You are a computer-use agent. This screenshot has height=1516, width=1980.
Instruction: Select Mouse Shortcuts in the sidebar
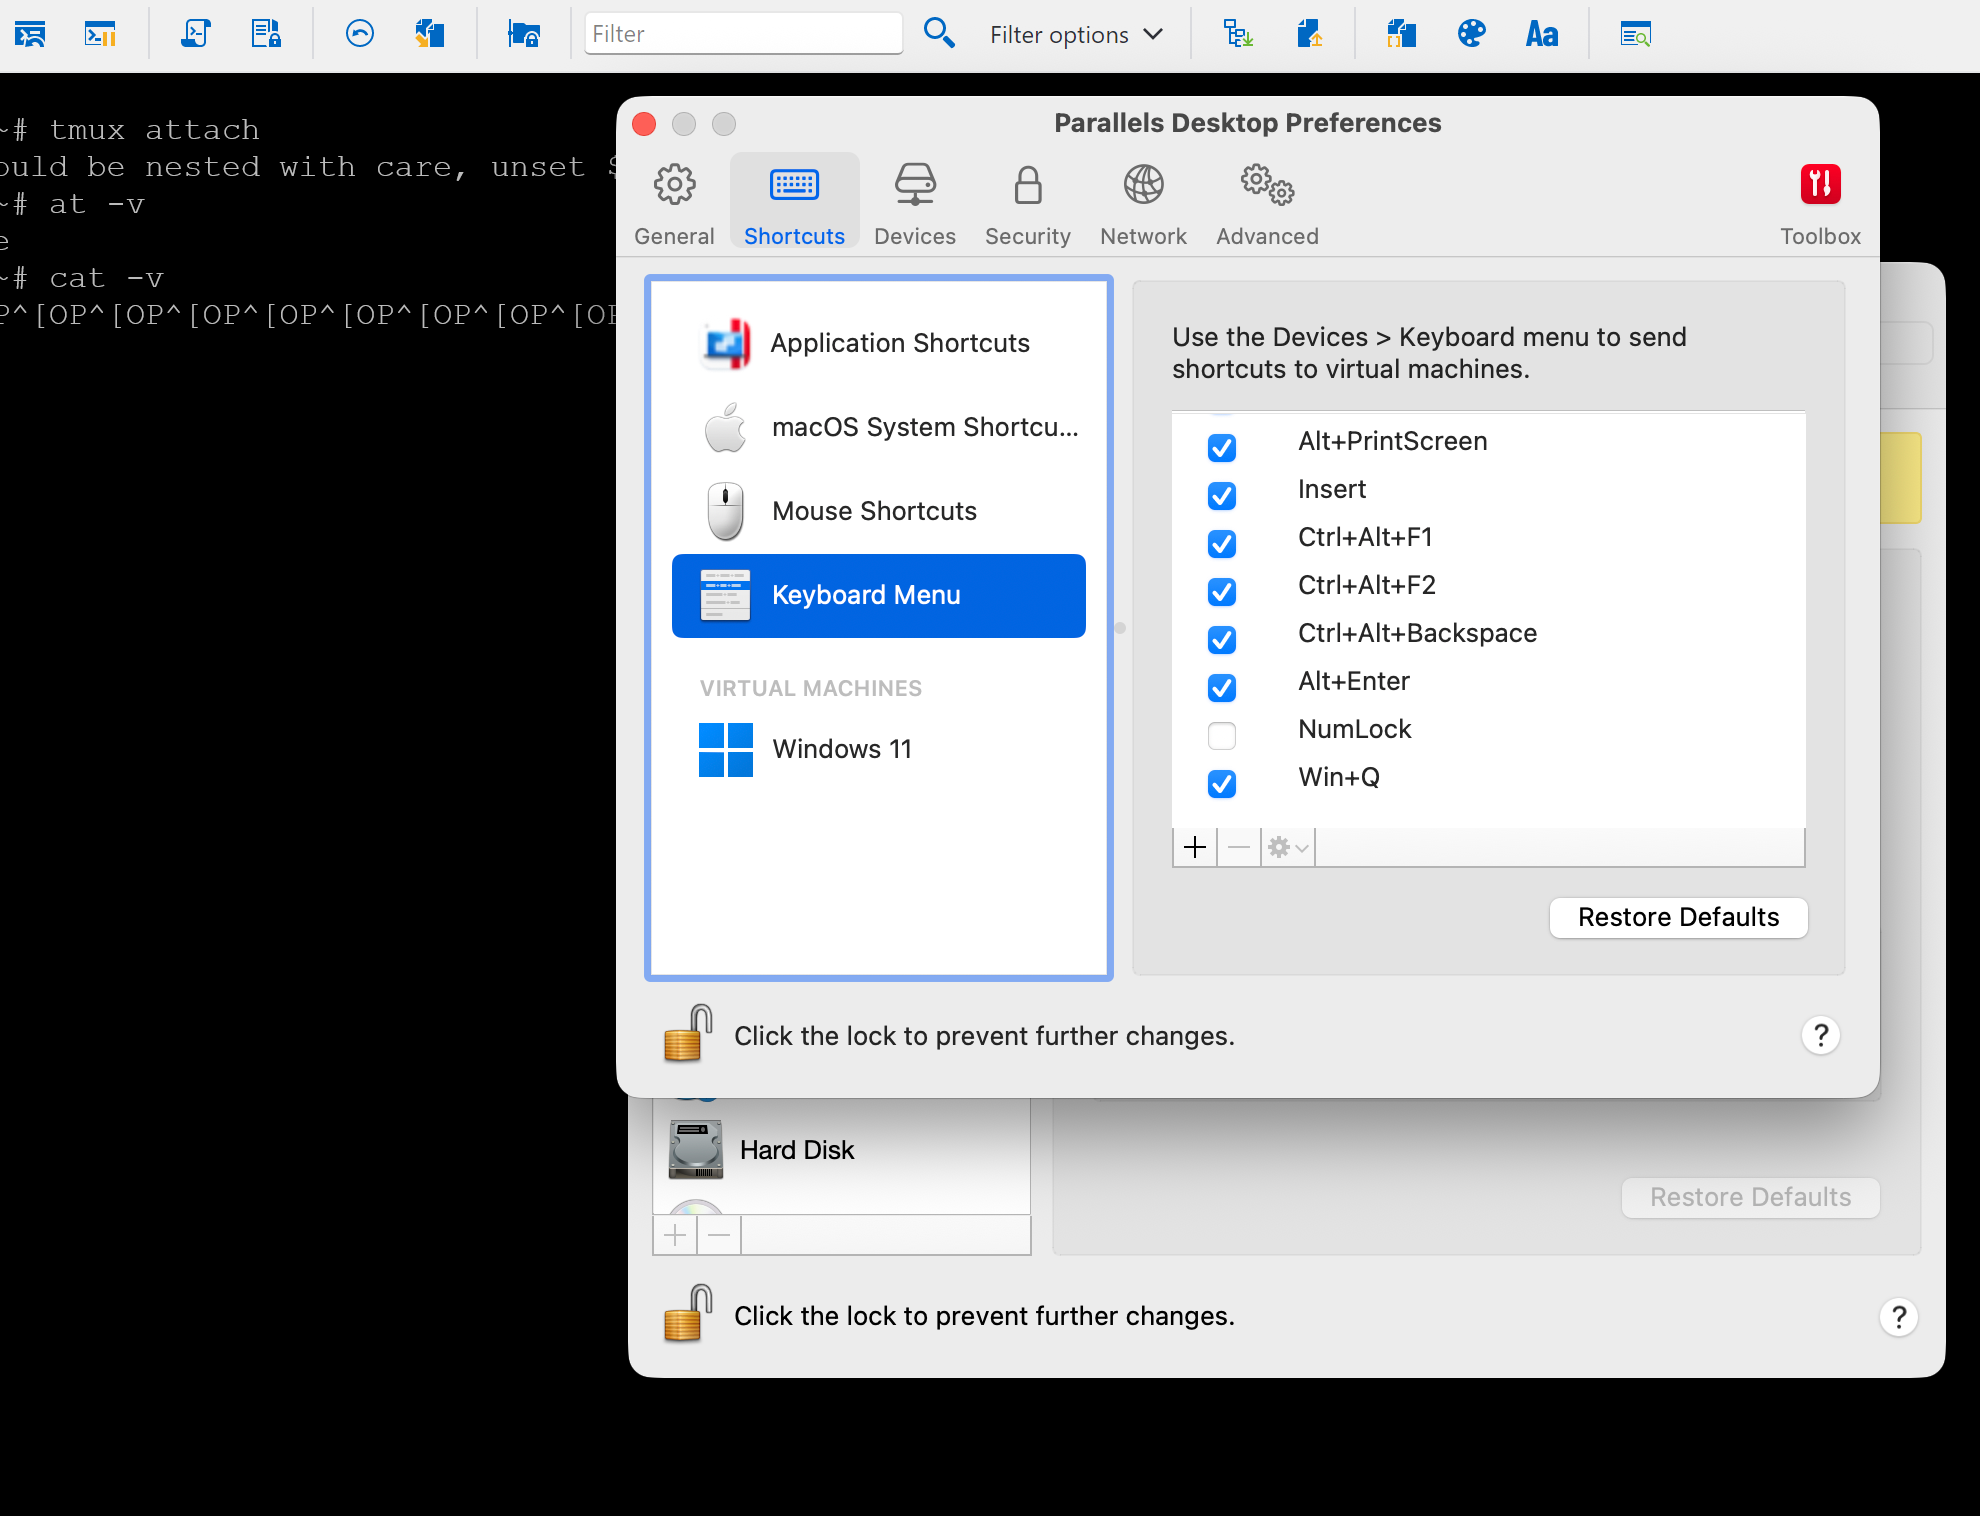coord(879,511)
